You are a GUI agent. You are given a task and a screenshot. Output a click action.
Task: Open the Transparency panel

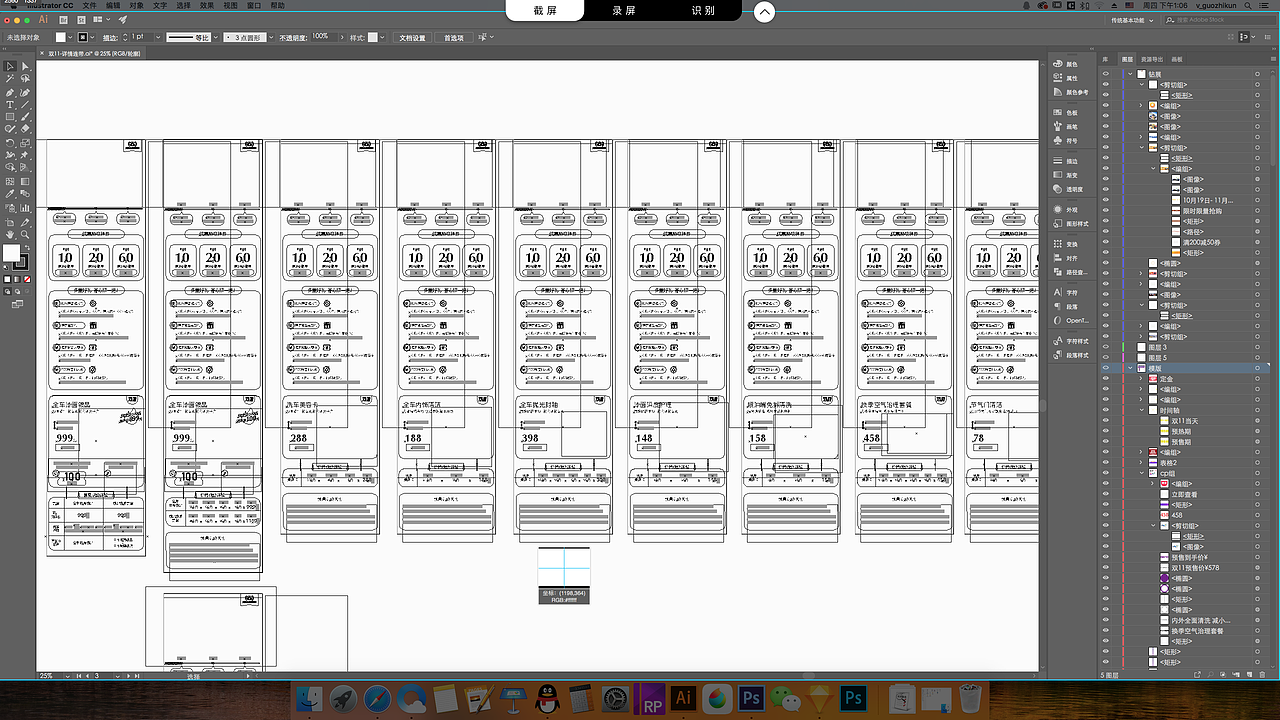point(1068,189)
